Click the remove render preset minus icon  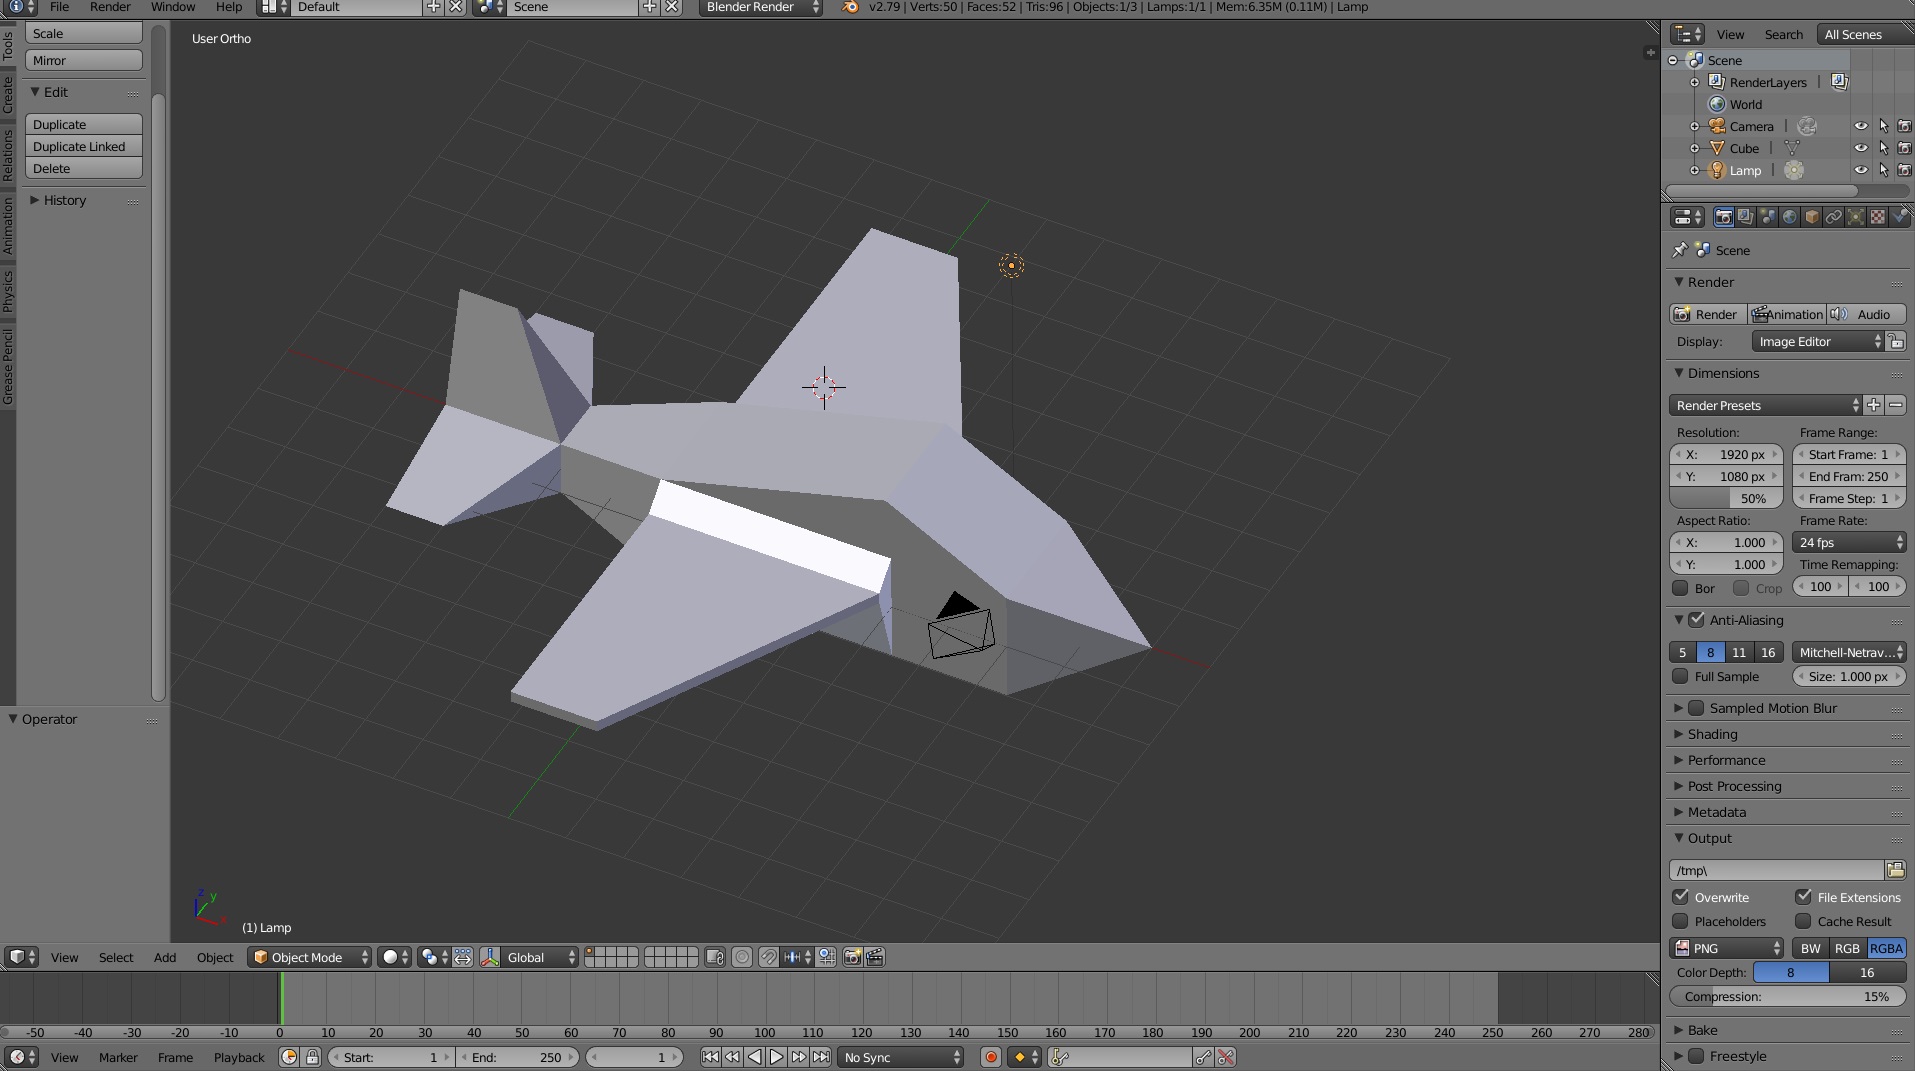coord(1896,405)
